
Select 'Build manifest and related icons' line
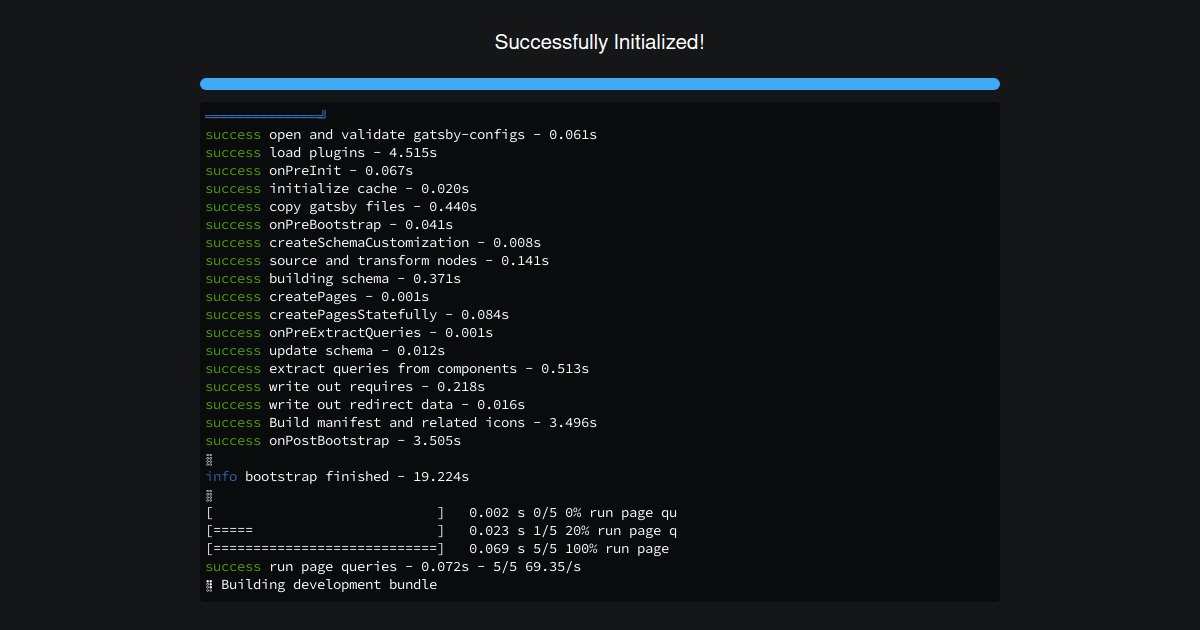[401, 422]
